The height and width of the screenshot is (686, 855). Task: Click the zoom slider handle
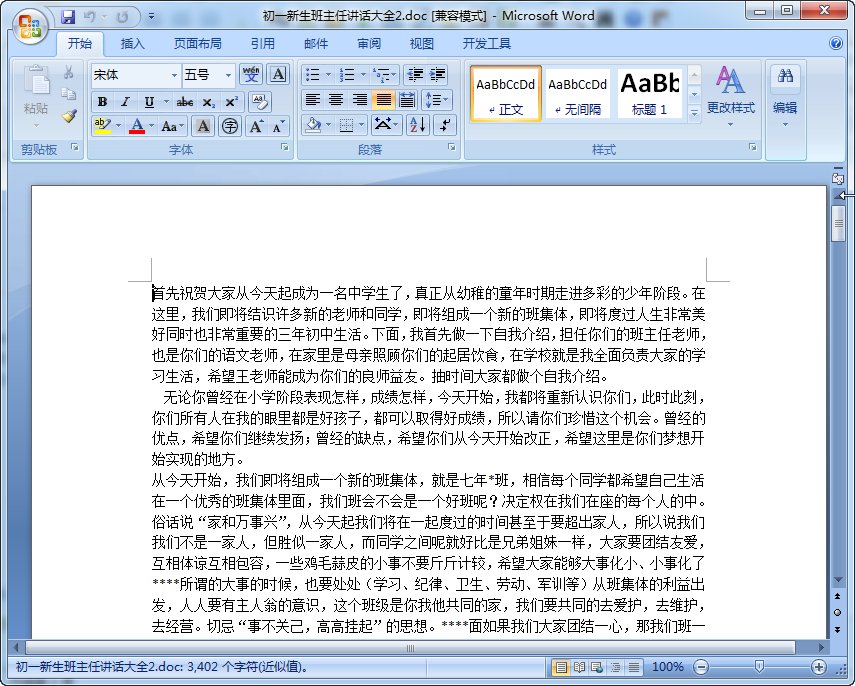coord(759,666)
